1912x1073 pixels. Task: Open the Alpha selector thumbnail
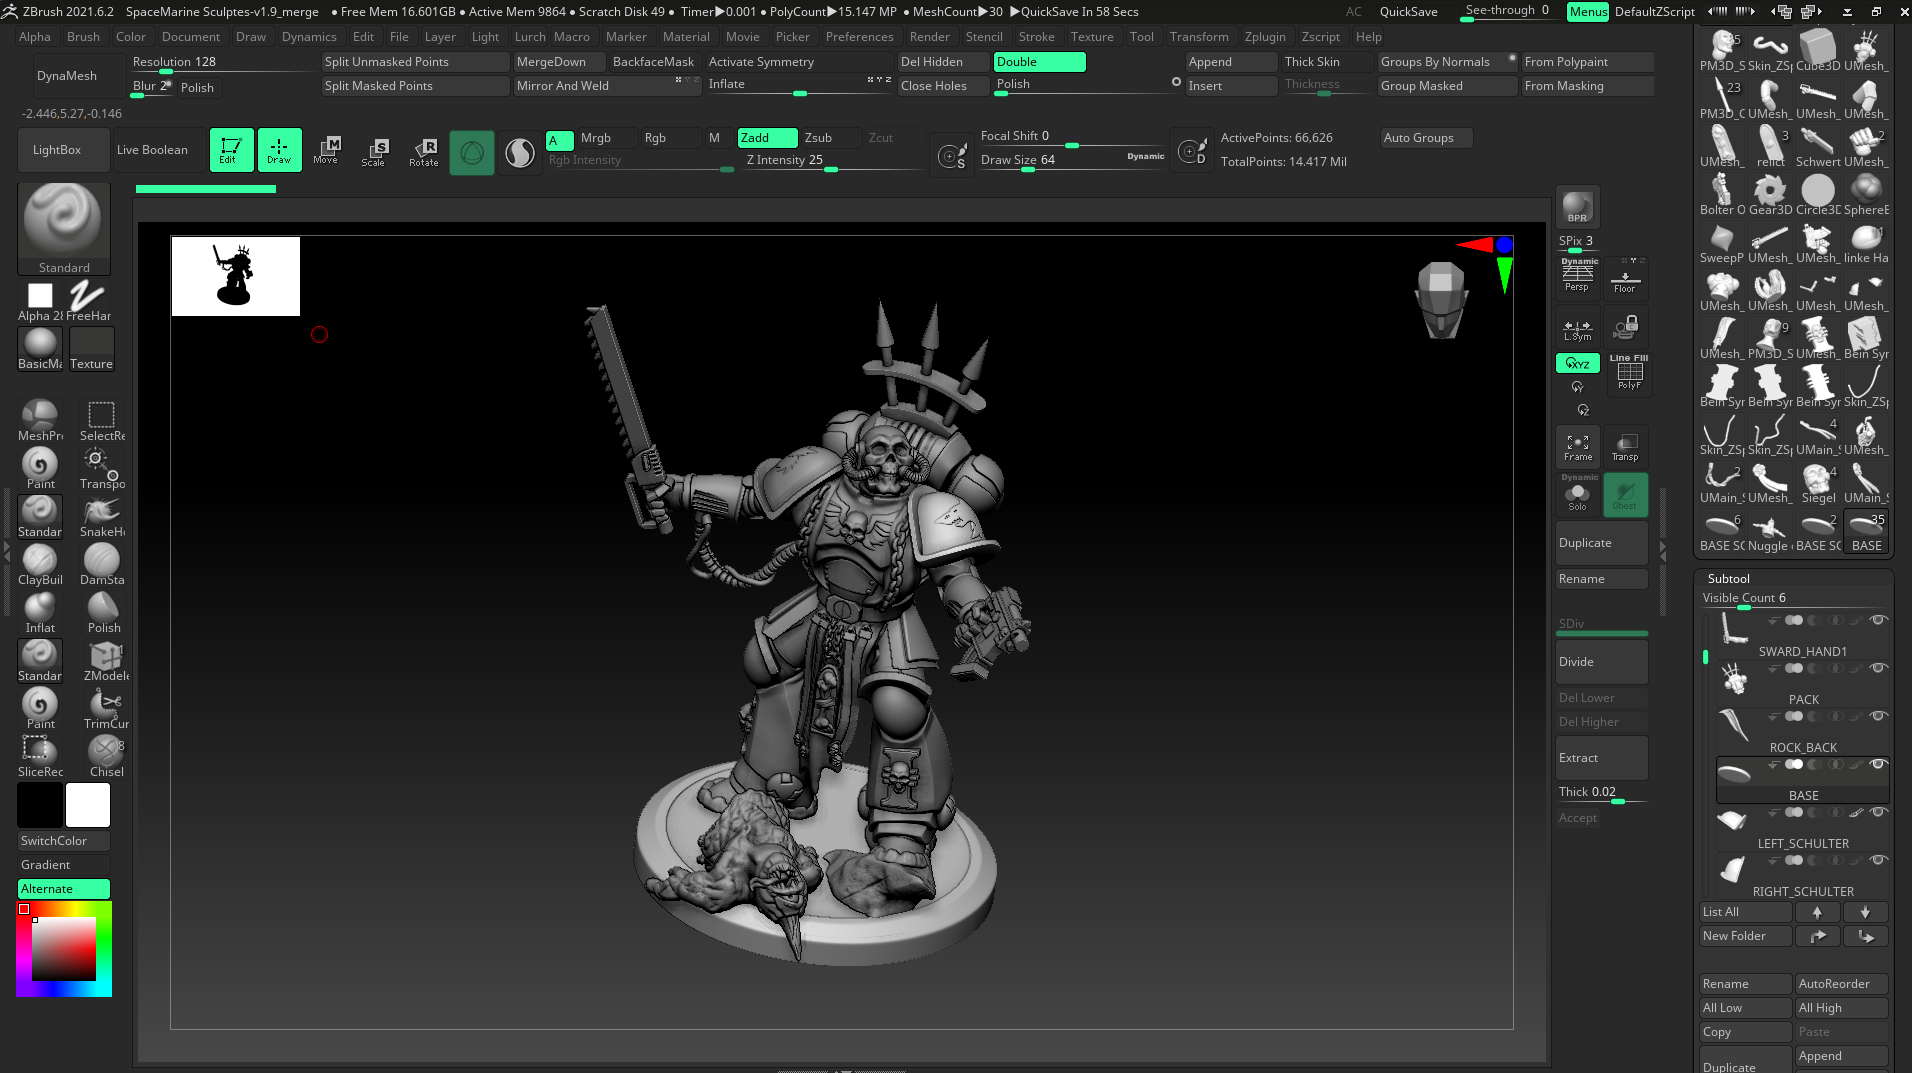40,300
